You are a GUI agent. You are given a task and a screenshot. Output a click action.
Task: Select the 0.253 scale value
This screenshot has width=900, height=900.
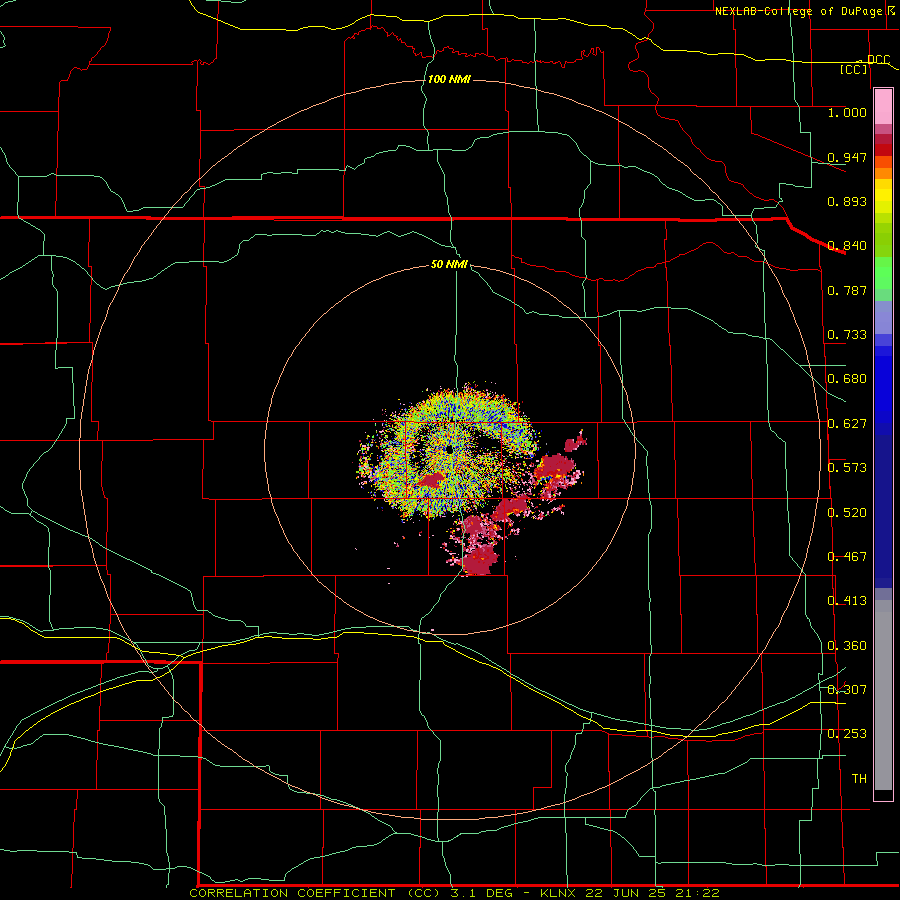tap(847, 733)
